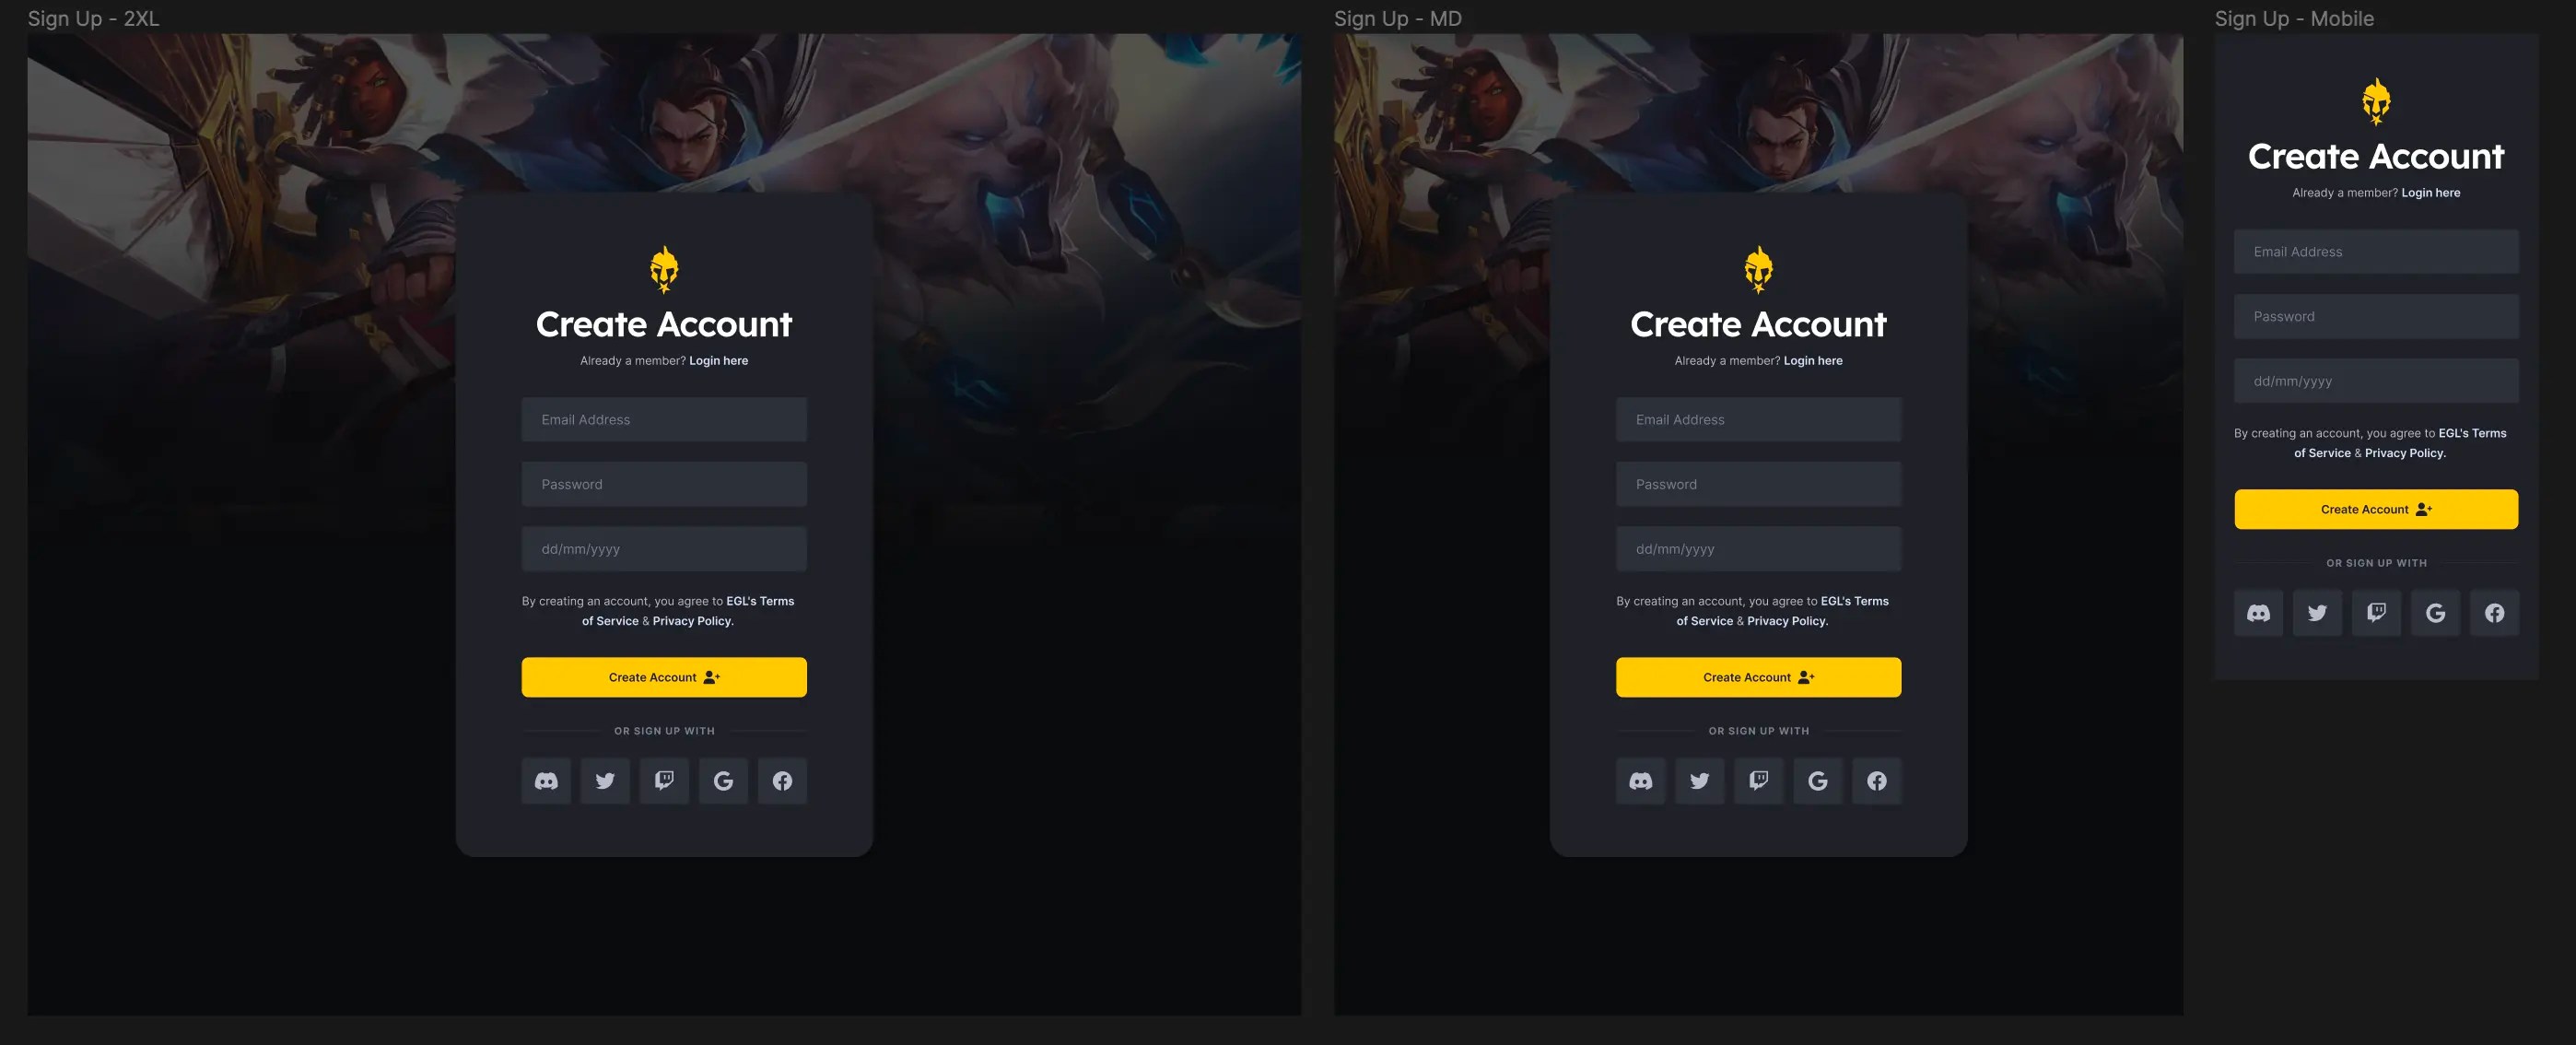Select the dd/mm/yyyy date field in the Mobile form
The height and width of the screenshot is (1045, 2576).
click(2376, 381)
